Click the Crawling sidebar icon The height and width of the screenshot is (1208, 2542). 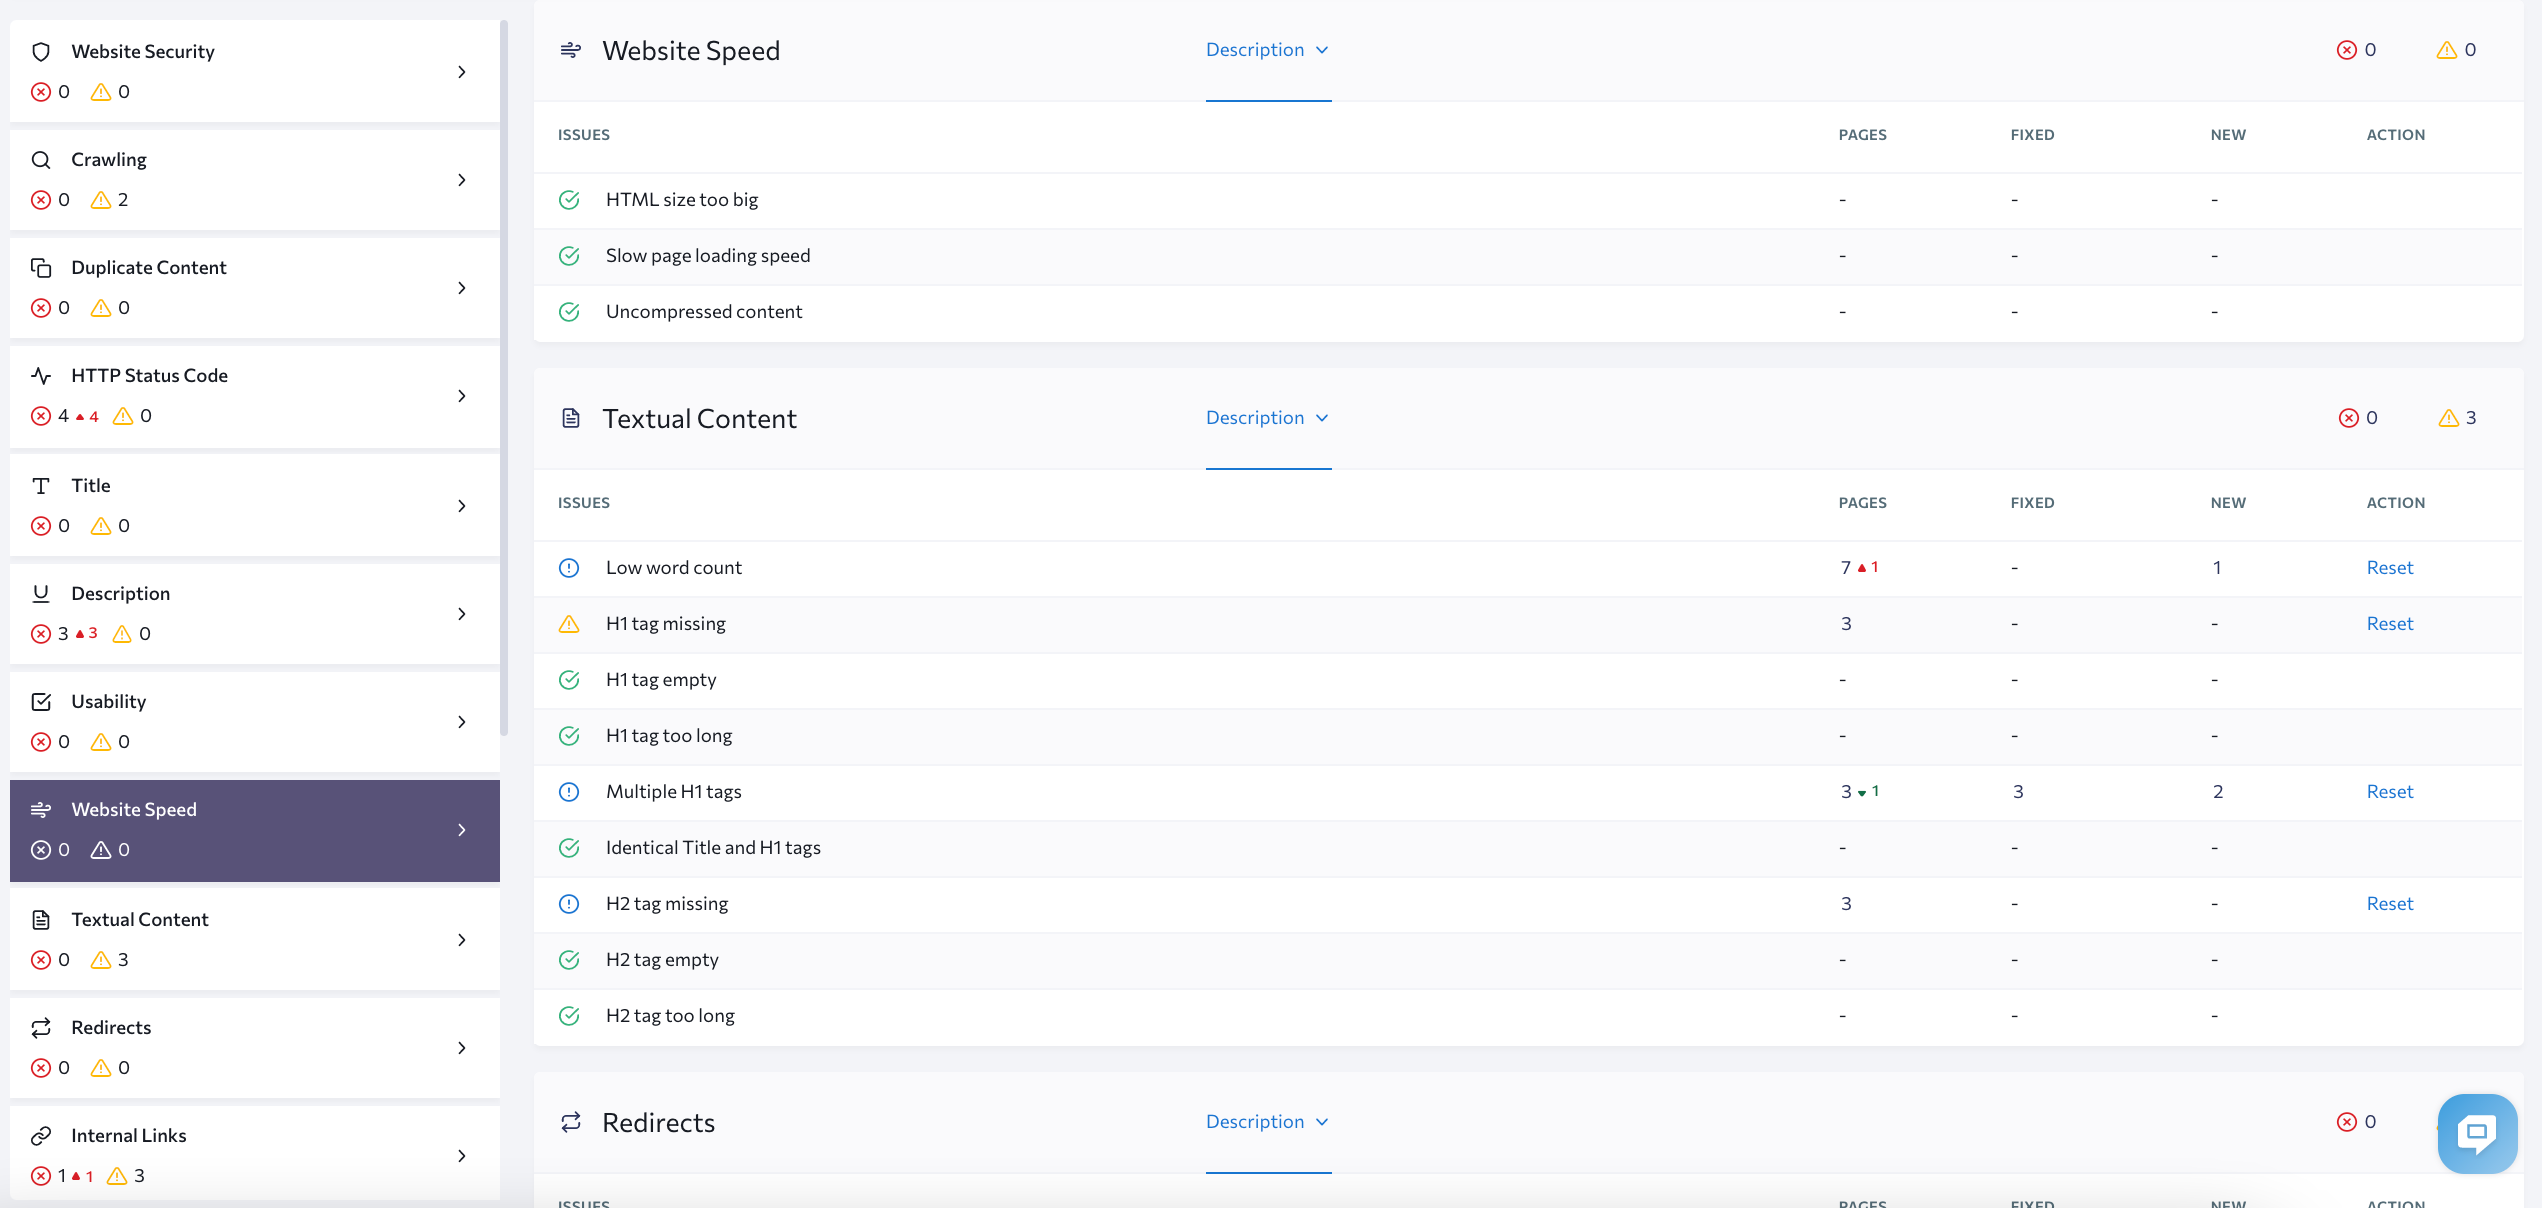[x=42, y=159]
